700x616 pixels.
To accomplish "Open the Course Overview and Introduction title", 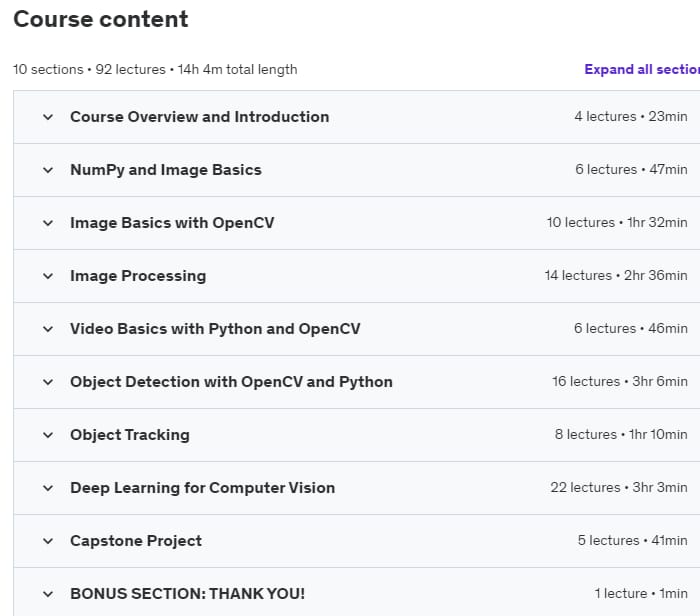I will (200, 117).
